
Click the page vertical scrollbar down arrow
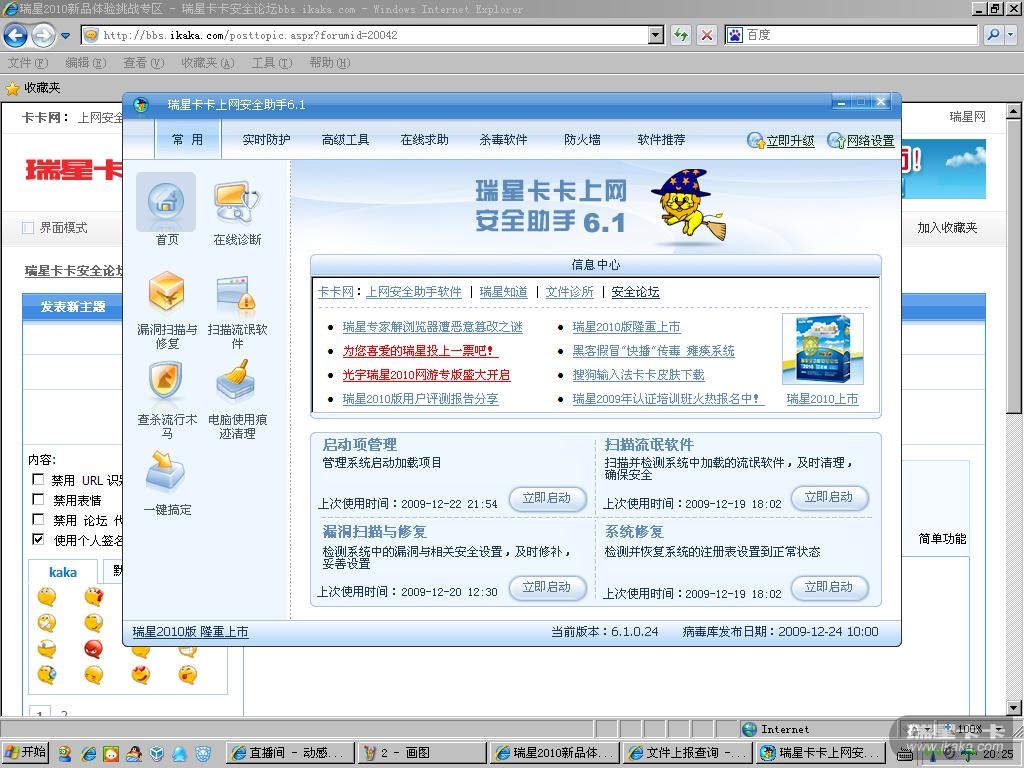(x=1013, y=707)
